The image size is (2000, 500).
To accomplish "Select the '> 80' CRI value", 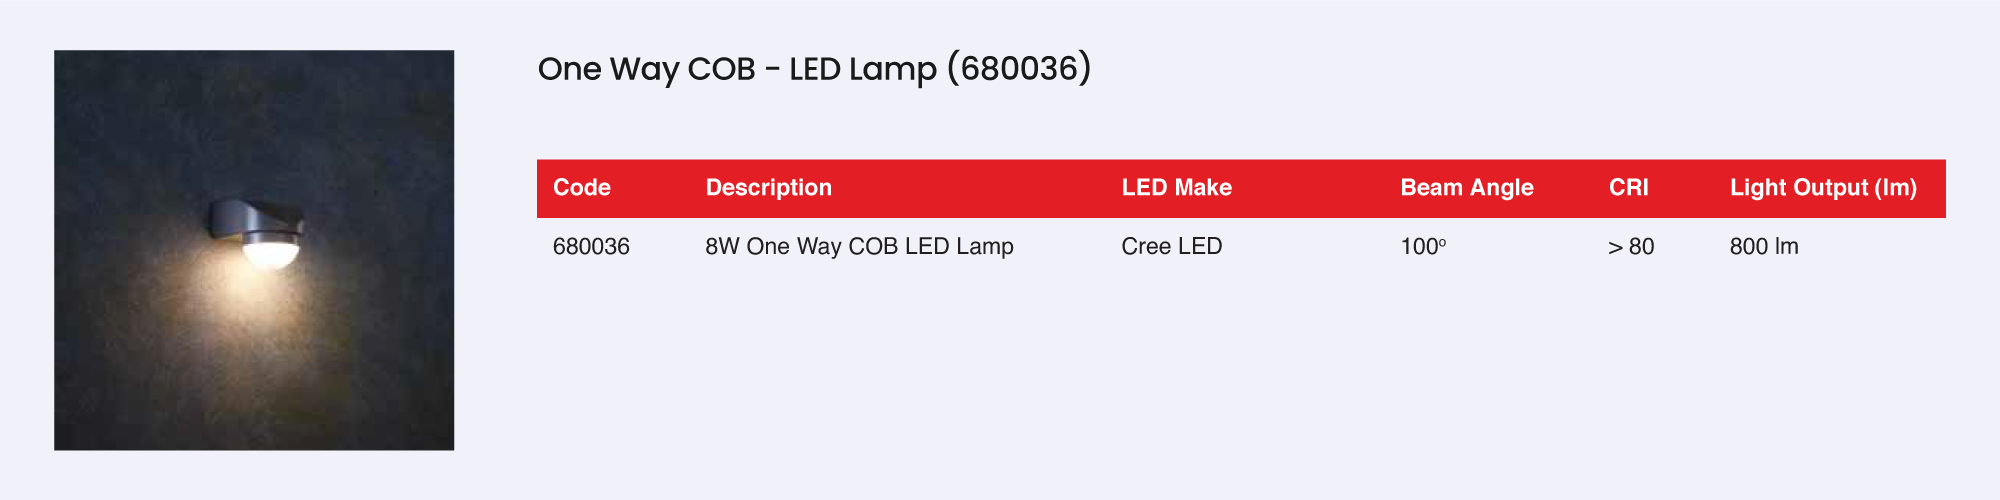I will click(x=1630, y=247).
